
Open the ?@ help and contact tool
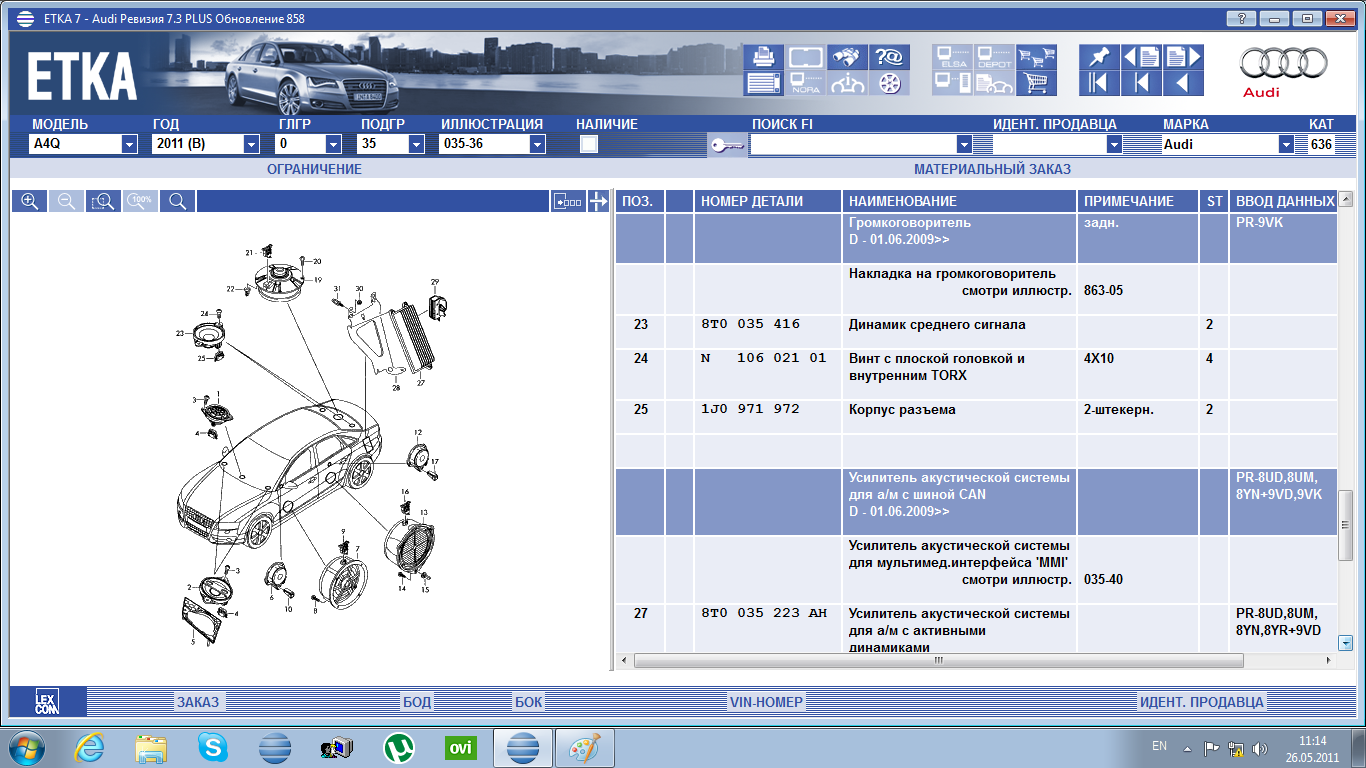tap(887, 58)
